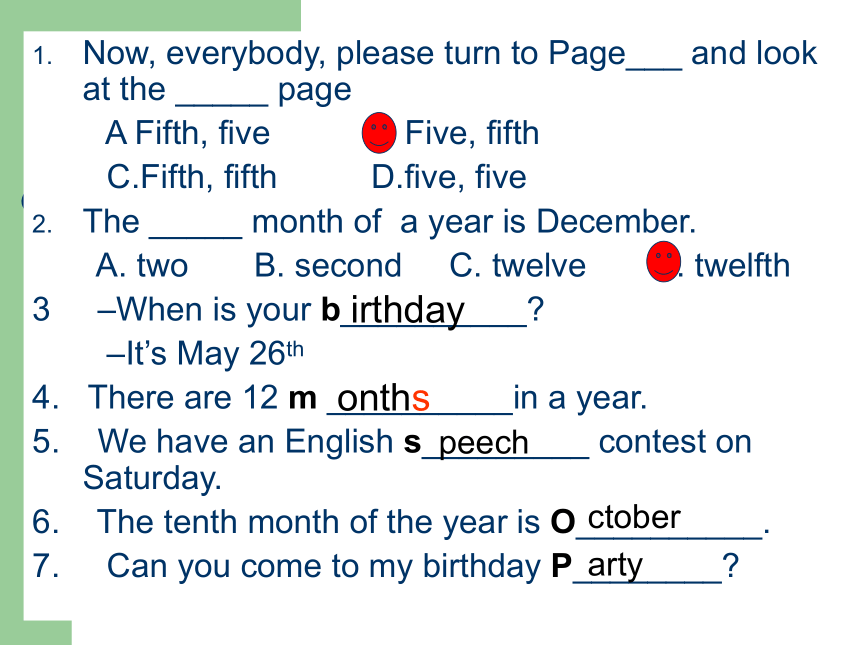The image size is (860, 645).
Task: Click the blank filled with arty
Action: (x=647, y=566)
